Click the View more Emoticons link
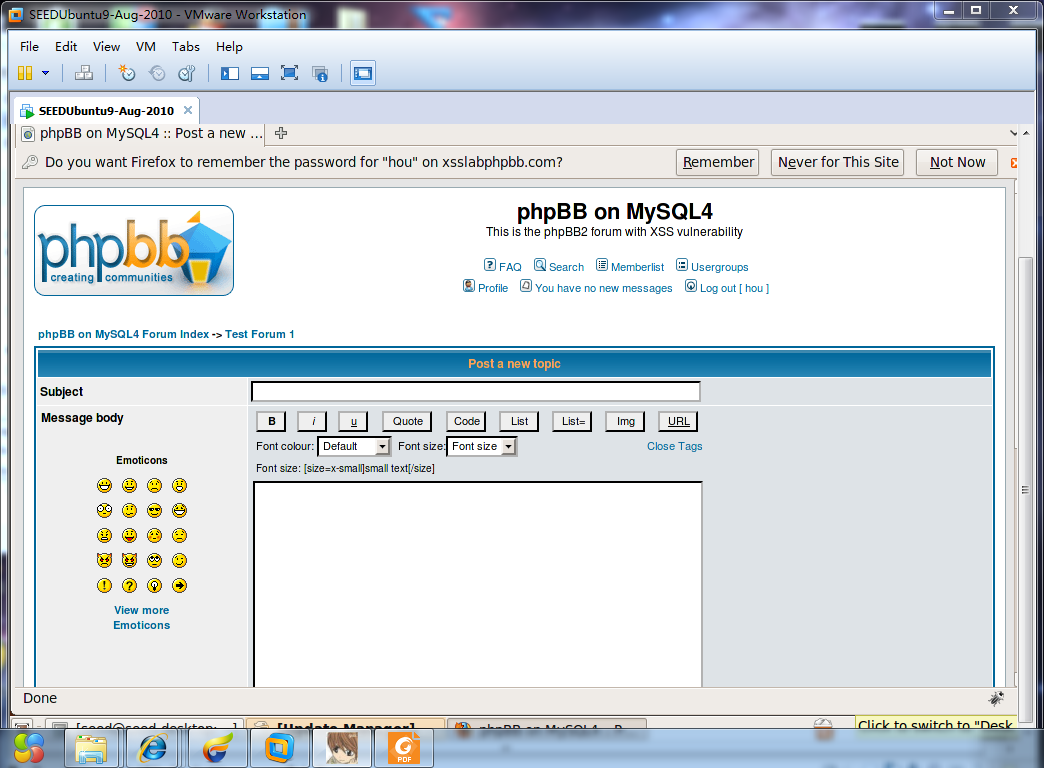This screenshot has width=1044, height=768. 142,617
